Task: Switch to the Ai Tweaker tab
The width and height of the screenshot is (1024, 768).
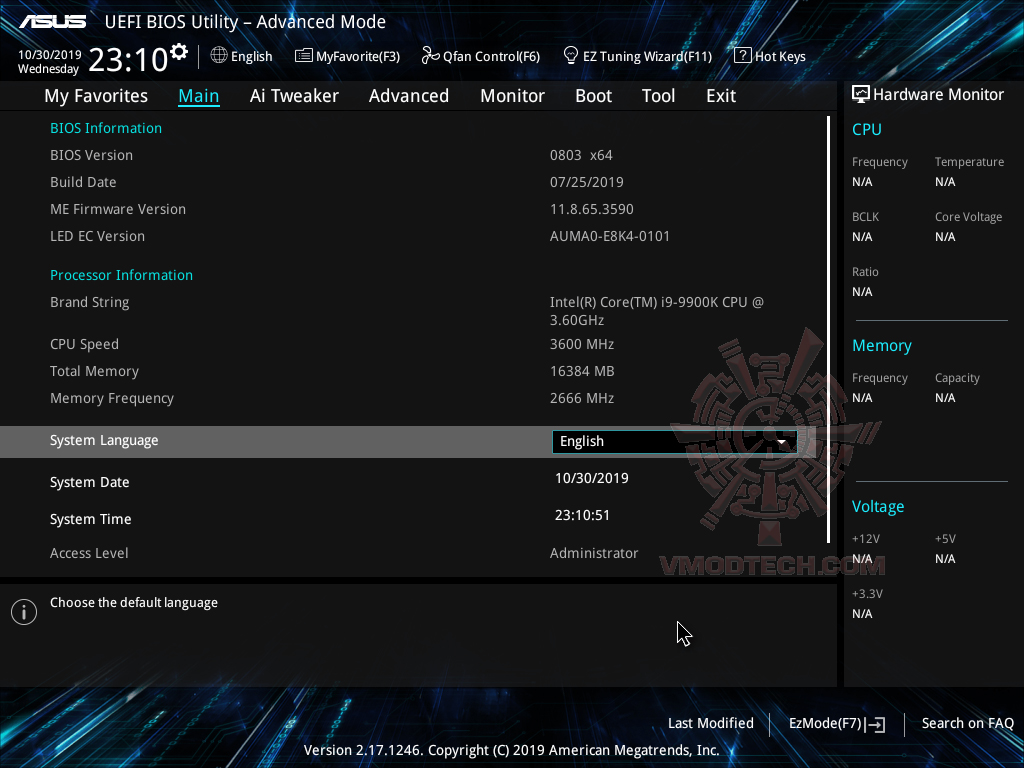Action: (294, 95)
